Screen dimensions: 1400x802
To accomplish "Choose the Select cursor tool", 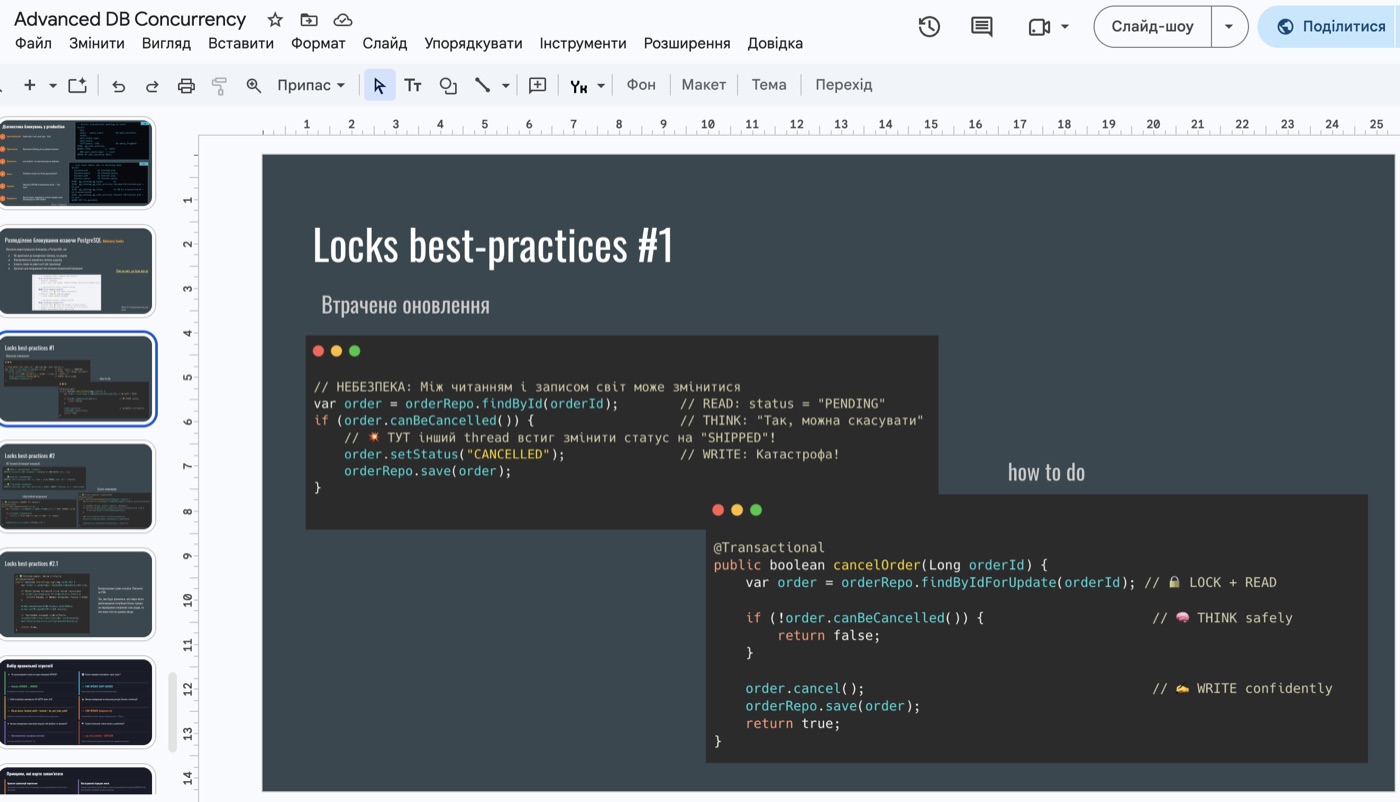I will pos(379,86).
